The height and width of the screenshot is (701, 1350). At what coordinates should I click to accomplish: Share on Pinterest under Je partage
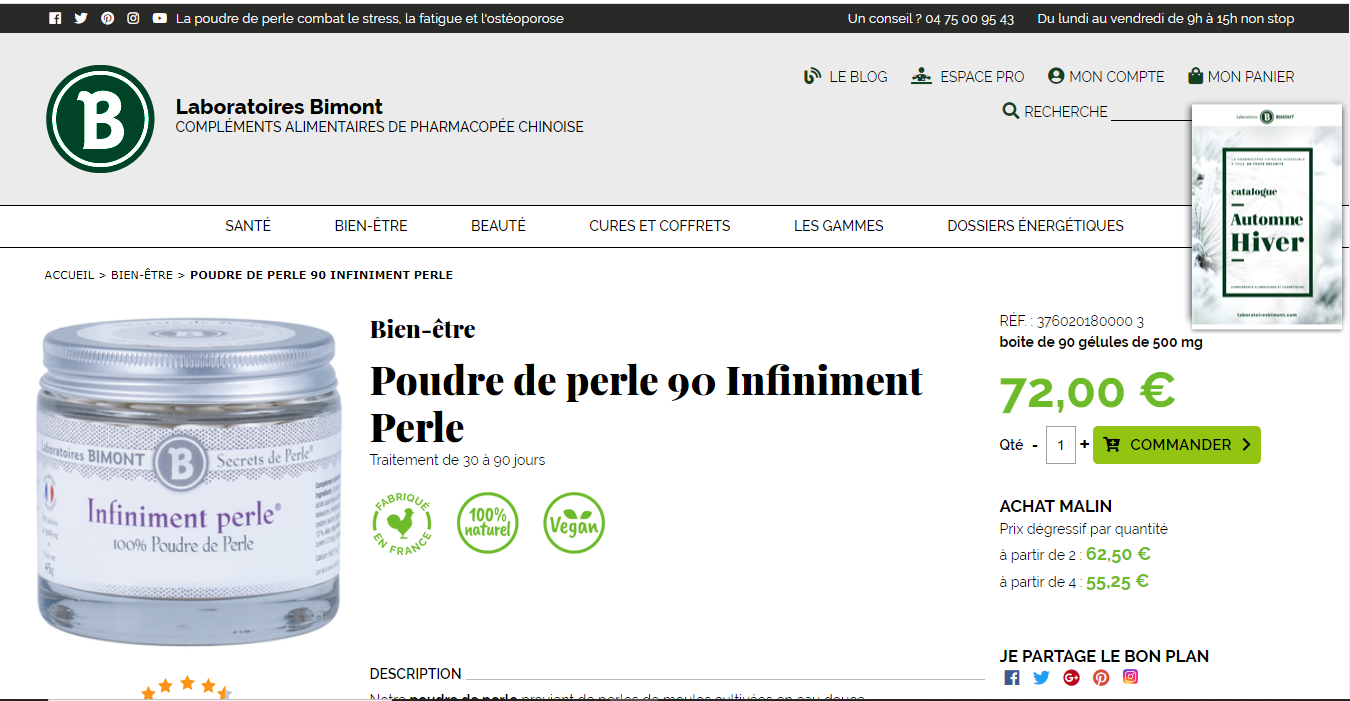tap(1101, 678)
